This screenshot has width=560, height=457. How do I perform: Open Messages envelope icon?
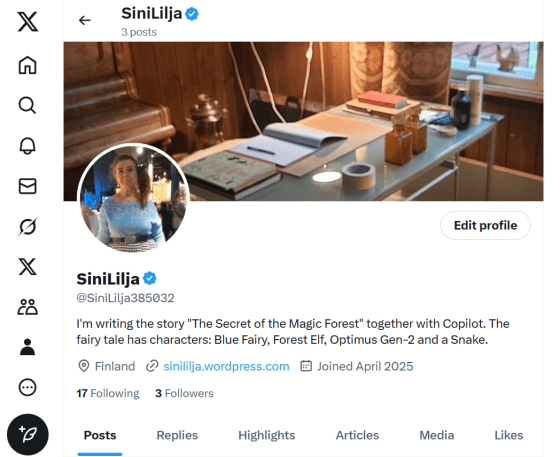[x=28, y=186]
